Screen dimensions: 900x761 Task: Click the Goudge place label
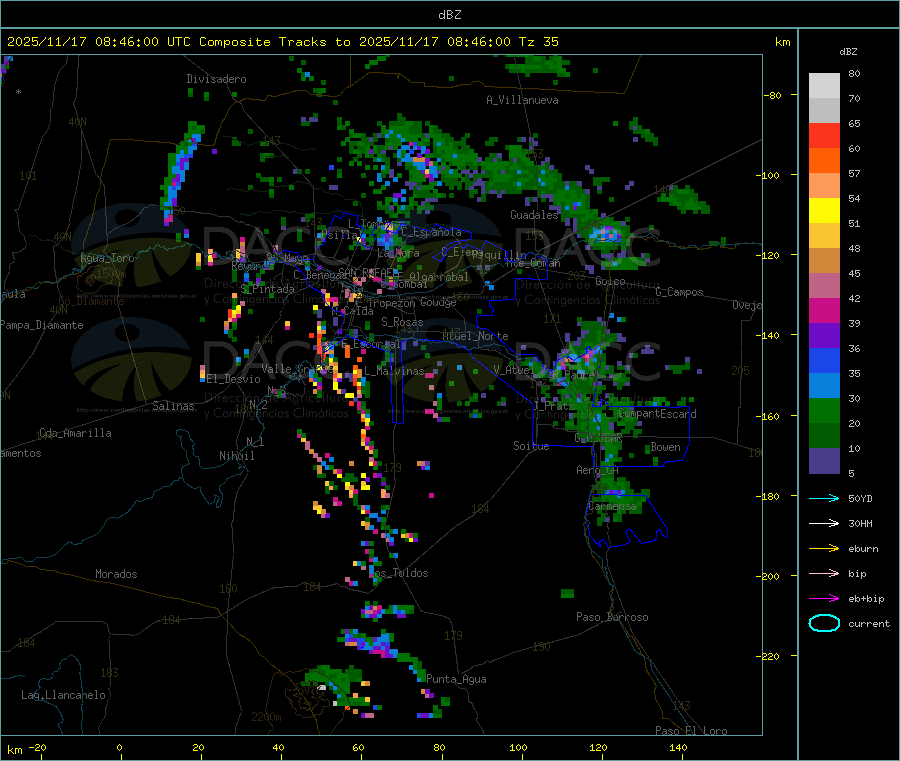(x=438, y=302)
